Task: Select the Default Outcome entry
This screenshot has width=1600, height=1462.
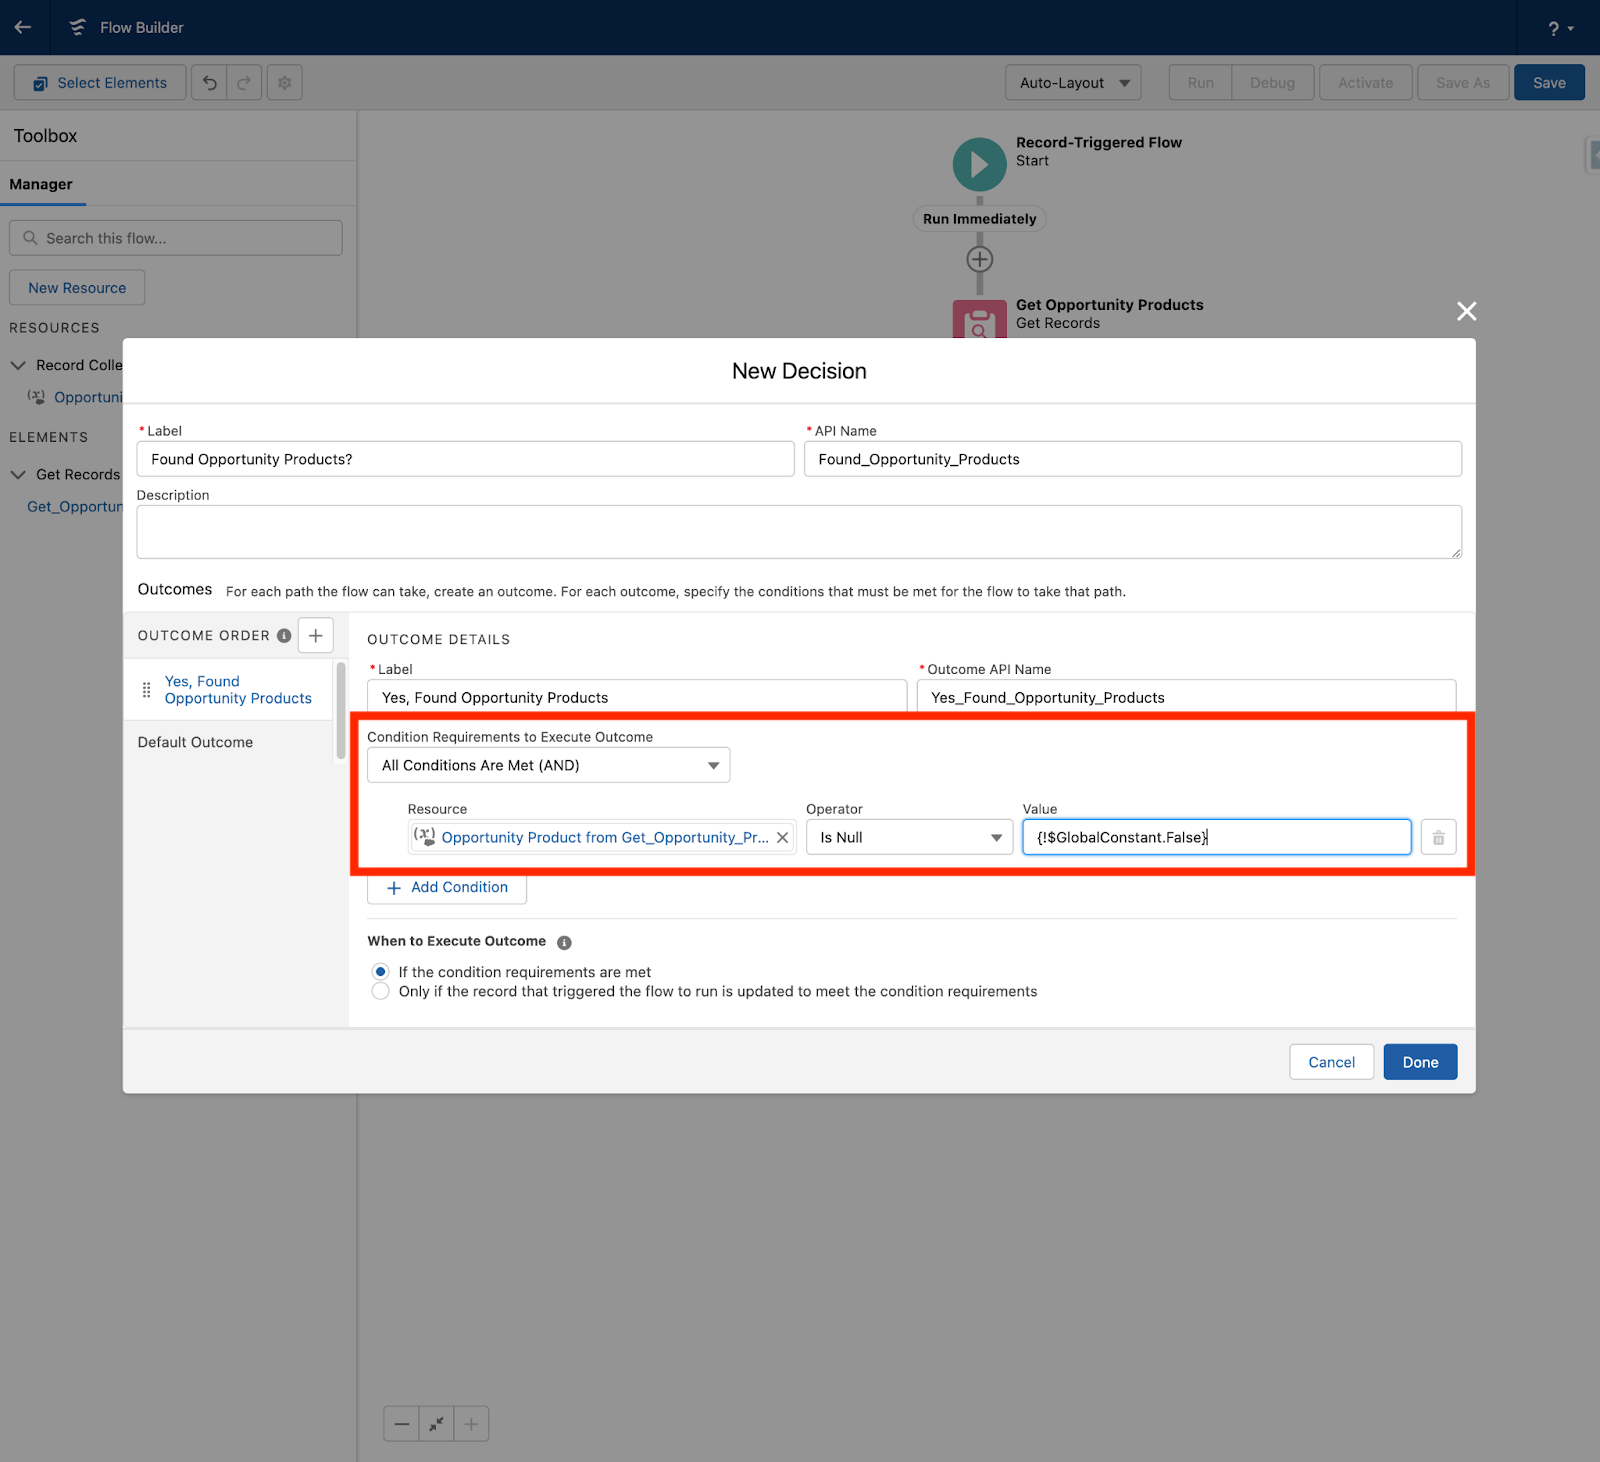Action: point(195,742)
